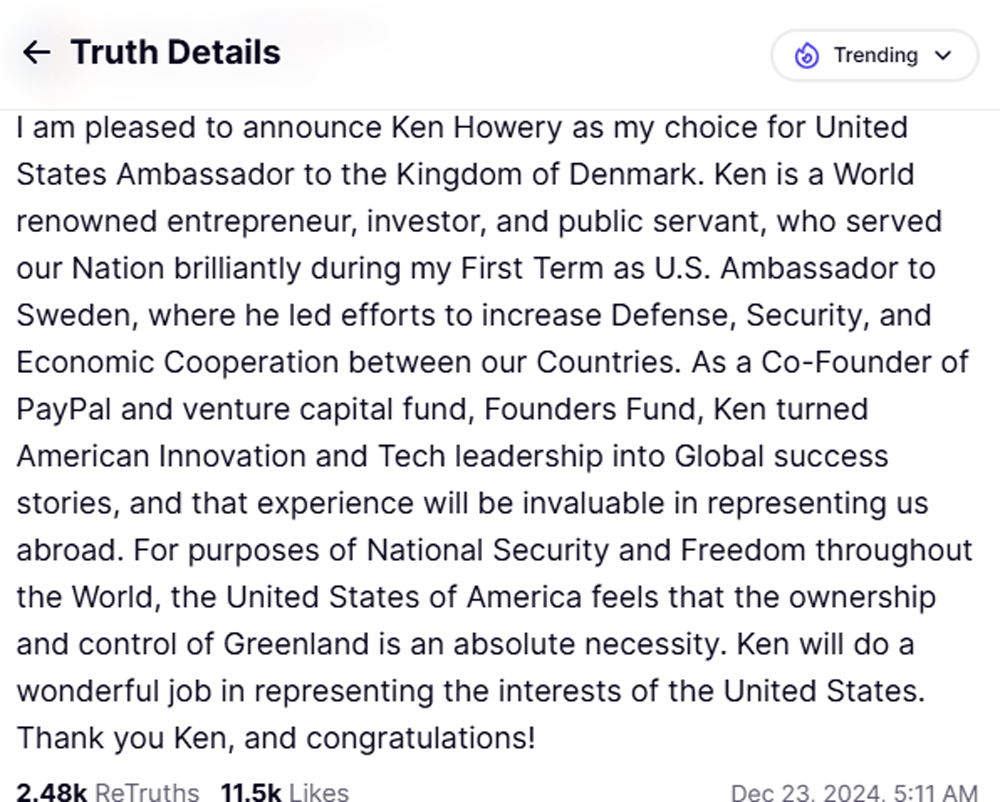The height and width of the screenshot is (802, 1000).
Task: Click the word Sweden in the post
Action: click(x=73, y=316)
